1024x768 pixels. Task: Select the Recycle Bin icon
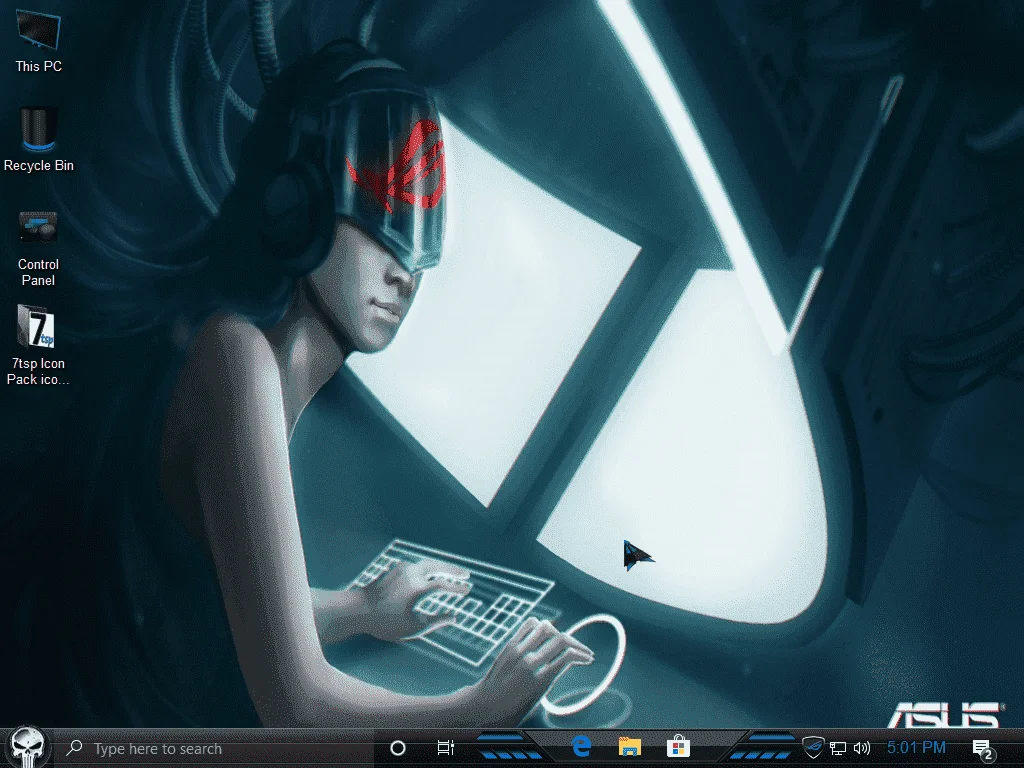38,140
